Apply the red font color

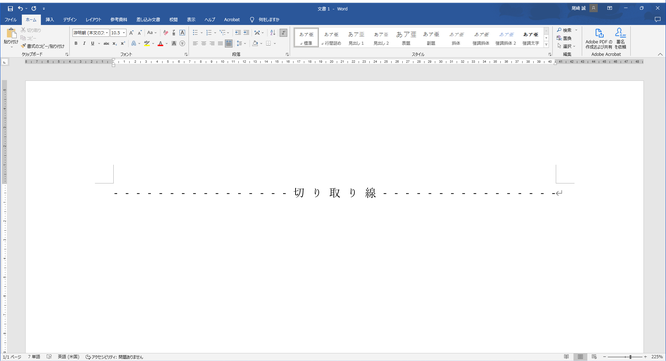(161, 43)
